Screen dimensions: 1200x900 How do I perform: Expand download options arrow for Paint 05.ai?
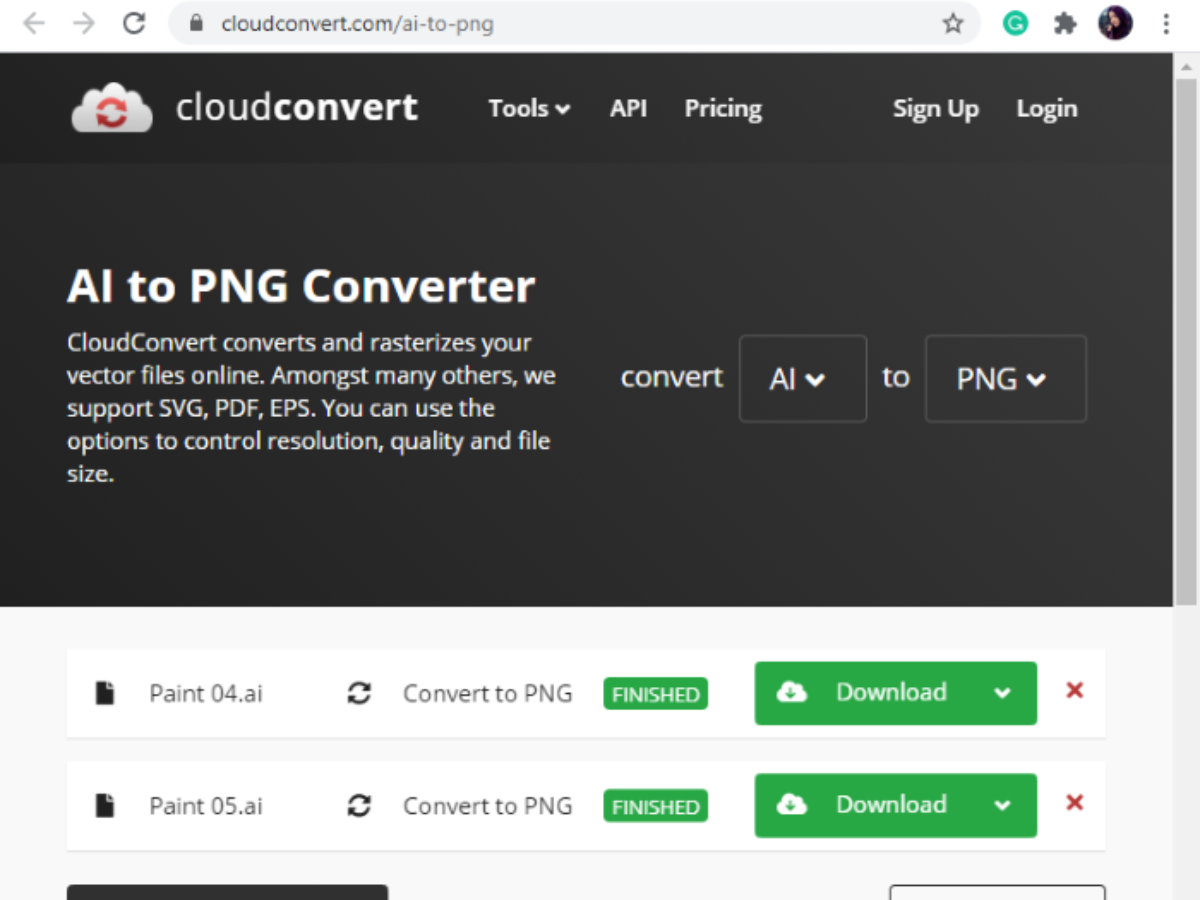(1003, 805)
